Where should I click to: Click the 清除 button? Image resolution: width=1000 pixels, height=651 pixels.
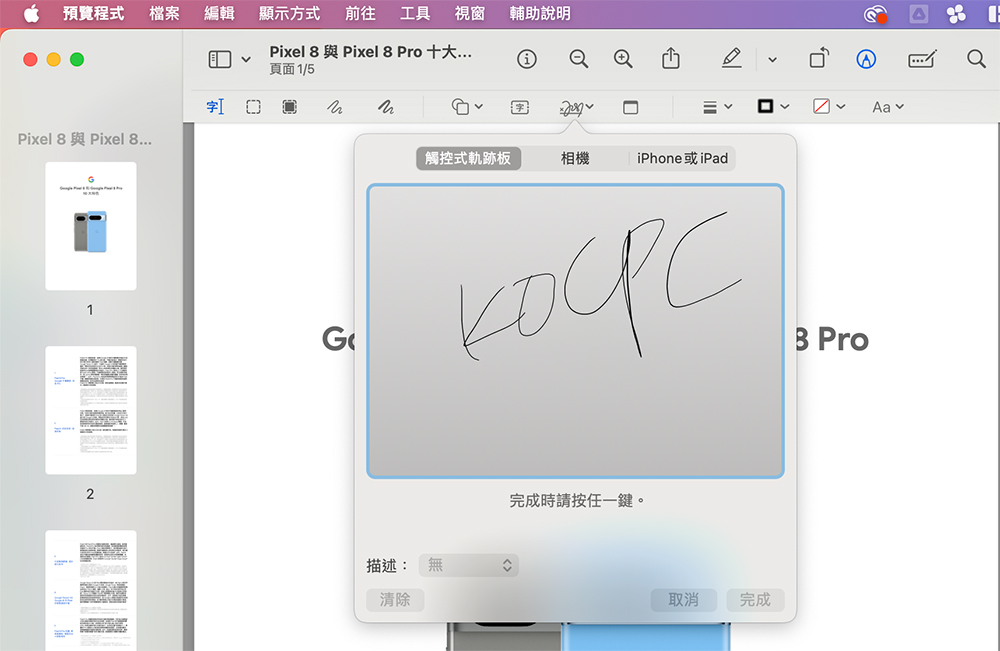point(395,600)
